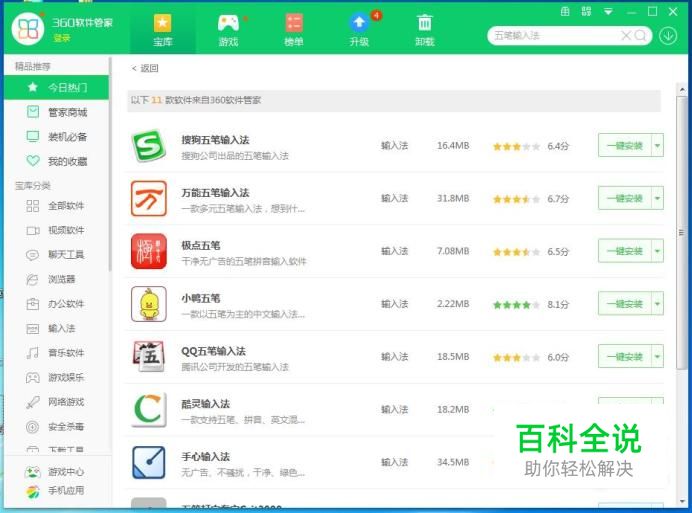This screenshot has width=692, height=513.
Task: Open 酷灵输入法 title
Action: coord(206,404)
